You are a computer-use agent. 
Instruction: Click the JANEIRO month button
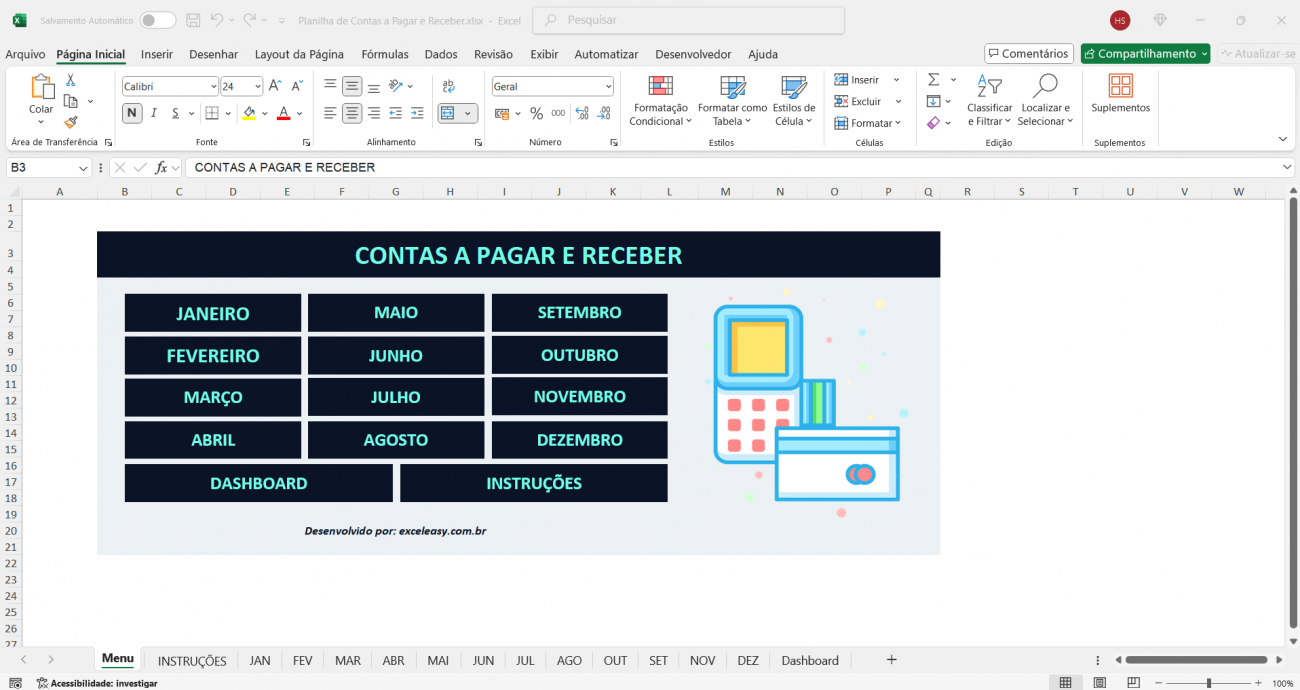coord(213,313)
